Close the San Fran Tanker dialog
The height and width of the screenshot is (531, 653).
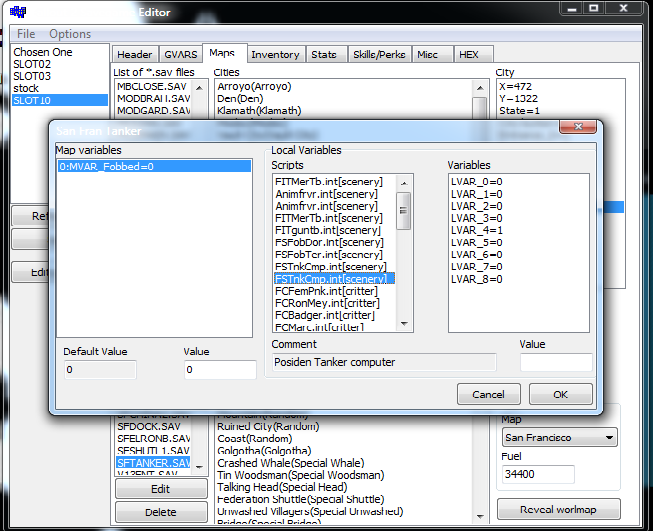pos(578,127)
